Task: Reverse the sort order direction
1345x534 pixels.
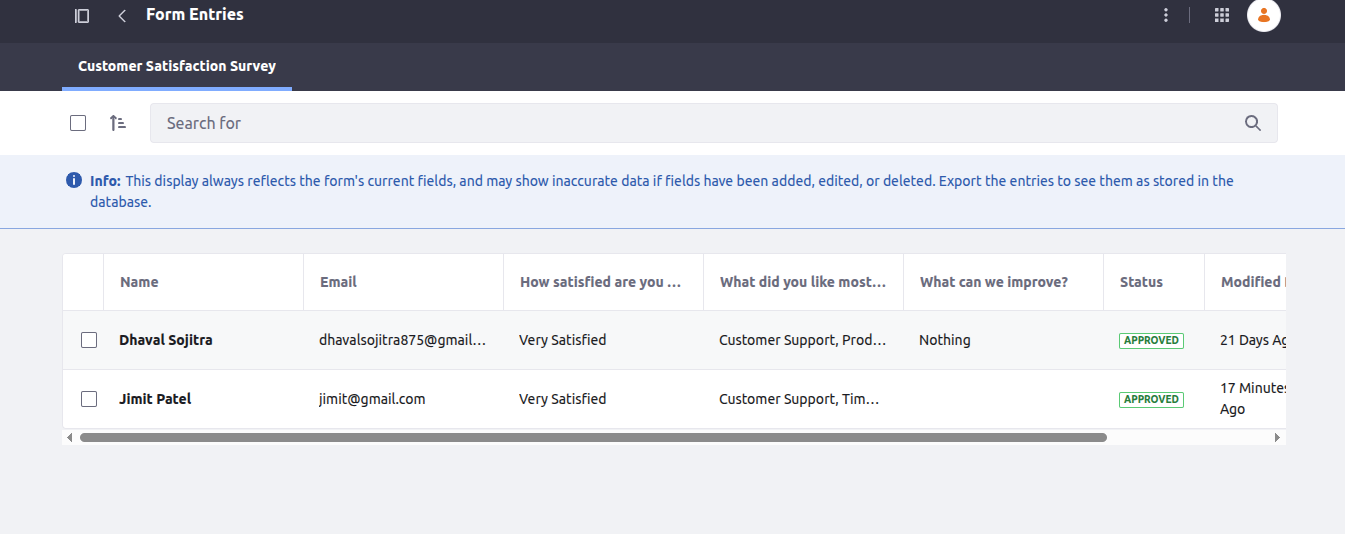Action: (x=118, y=123)
